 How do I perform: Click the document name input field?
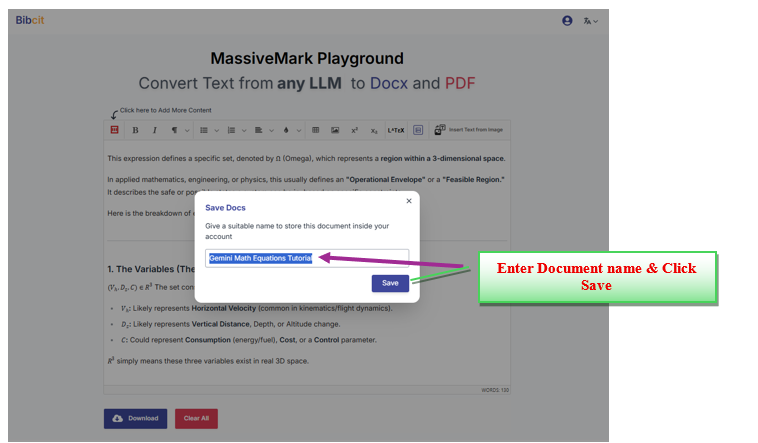coord(307,258)
